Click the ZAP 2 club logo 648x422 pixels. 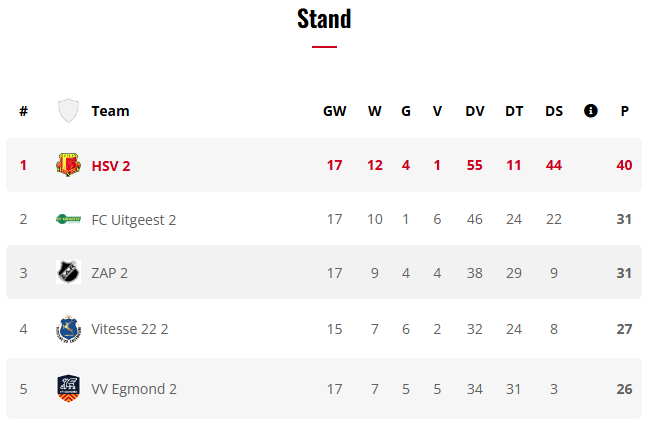click(x=68, y=273)
